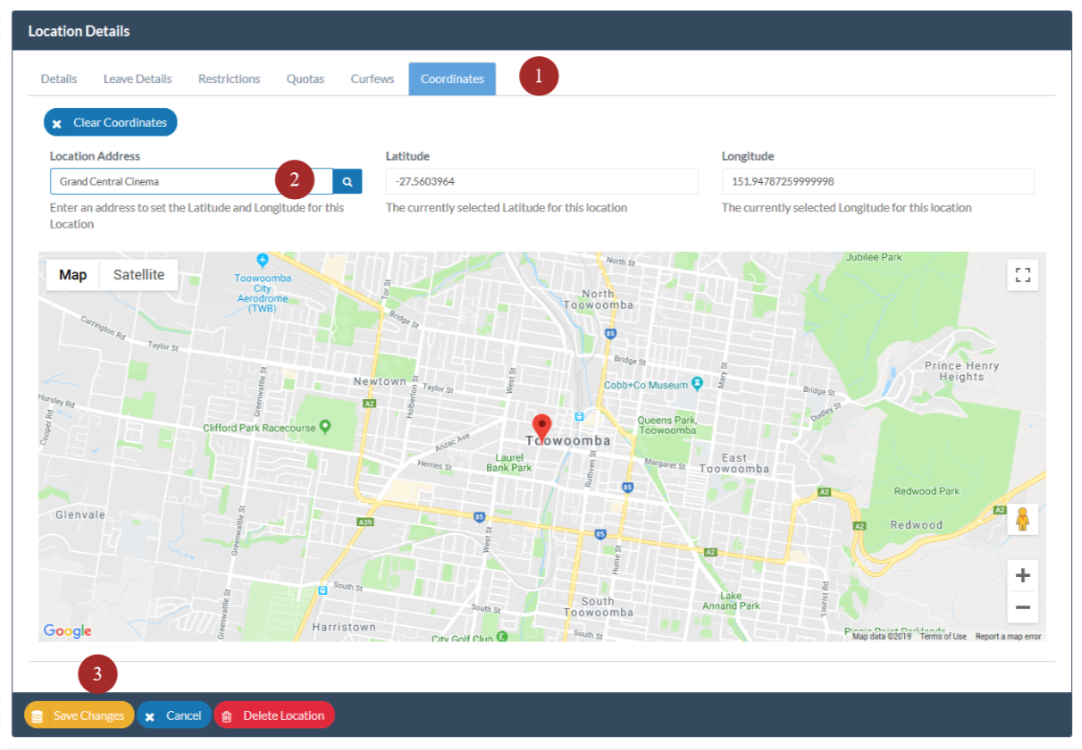Click the Jubilee Park label
The height and width of the screenshot is (750, 1082).
[874, 257]
